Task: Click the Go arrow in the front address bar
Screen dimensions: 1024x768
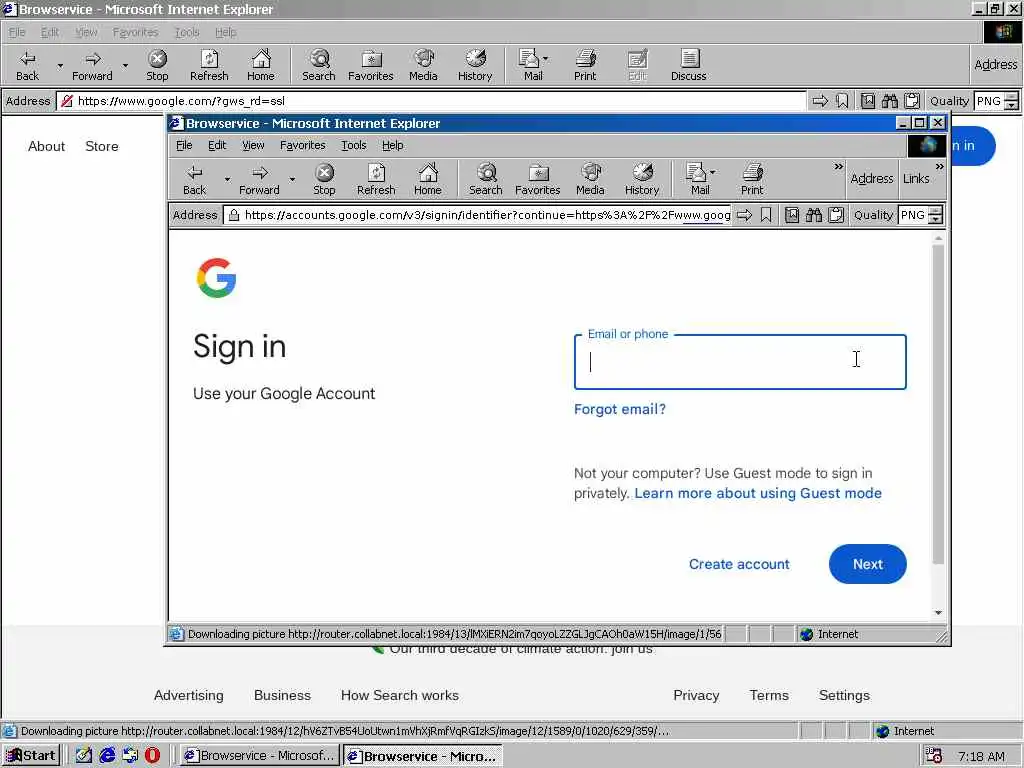Action: (x=744, y=215)
